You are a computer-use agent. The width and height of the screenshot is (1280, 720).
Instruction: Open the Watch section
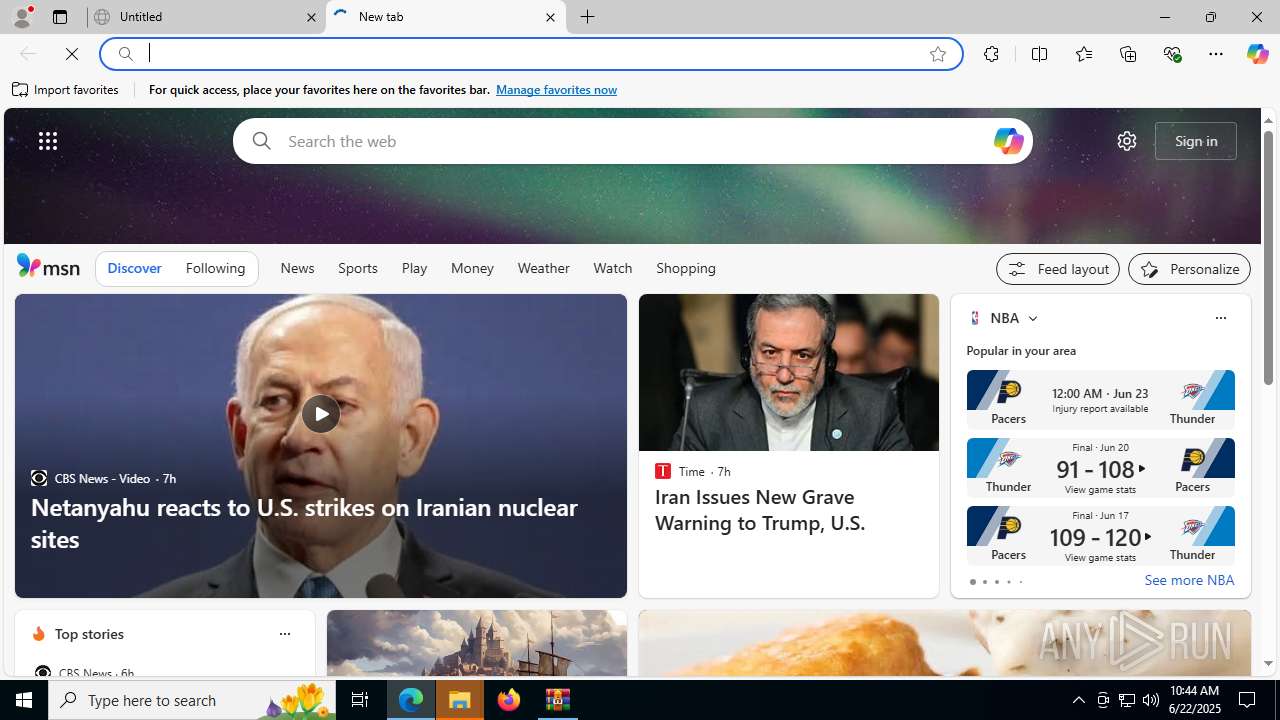click(x=612, y=268)
